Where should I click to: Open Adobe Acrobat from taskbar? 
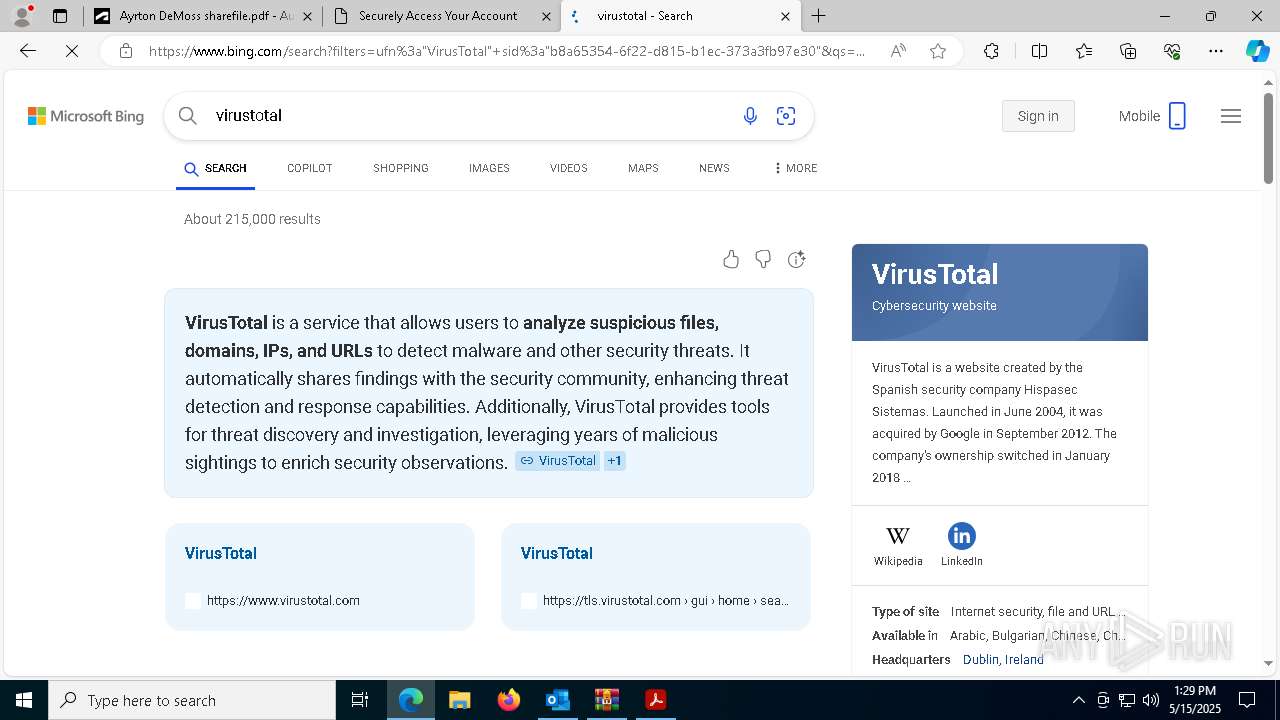pos(655,700)
